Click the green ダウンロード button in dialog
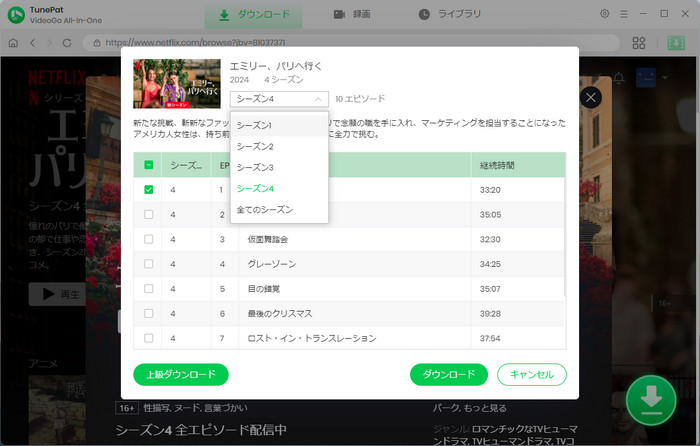Screen dimensions: 700x446 pyautogui.click(x=448, y=374)
